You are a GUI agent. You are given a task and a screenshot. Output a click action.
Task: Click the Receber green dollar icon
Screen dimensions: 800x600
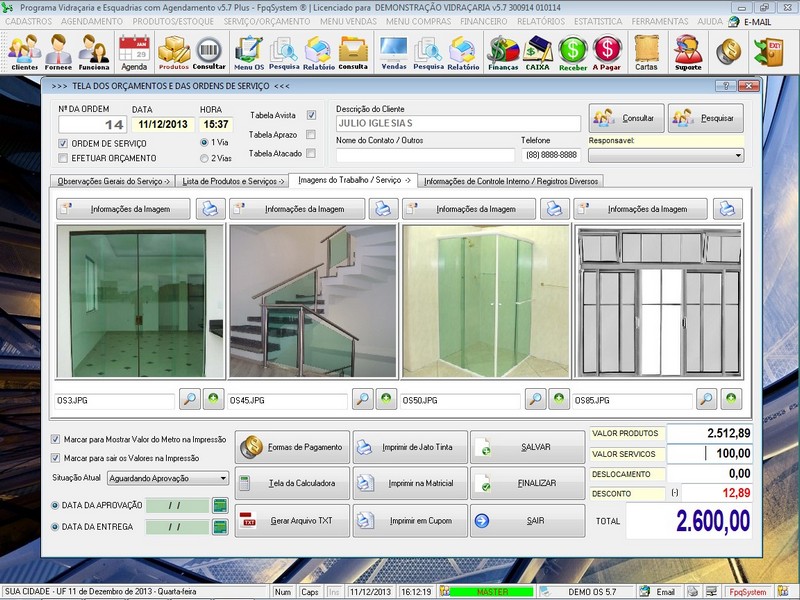(x=573, y=51)
